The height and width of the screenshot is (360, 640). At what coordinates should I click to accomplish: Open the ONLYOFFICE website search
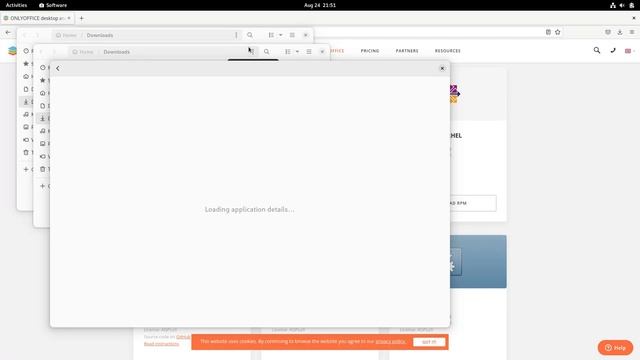pos(597,50)
